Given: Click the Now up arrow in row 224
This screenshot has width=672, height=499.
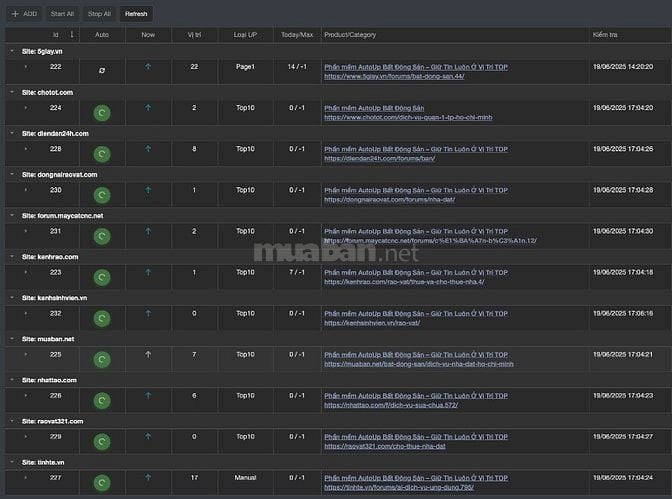Looking at the screenshot, I should 148,108.
